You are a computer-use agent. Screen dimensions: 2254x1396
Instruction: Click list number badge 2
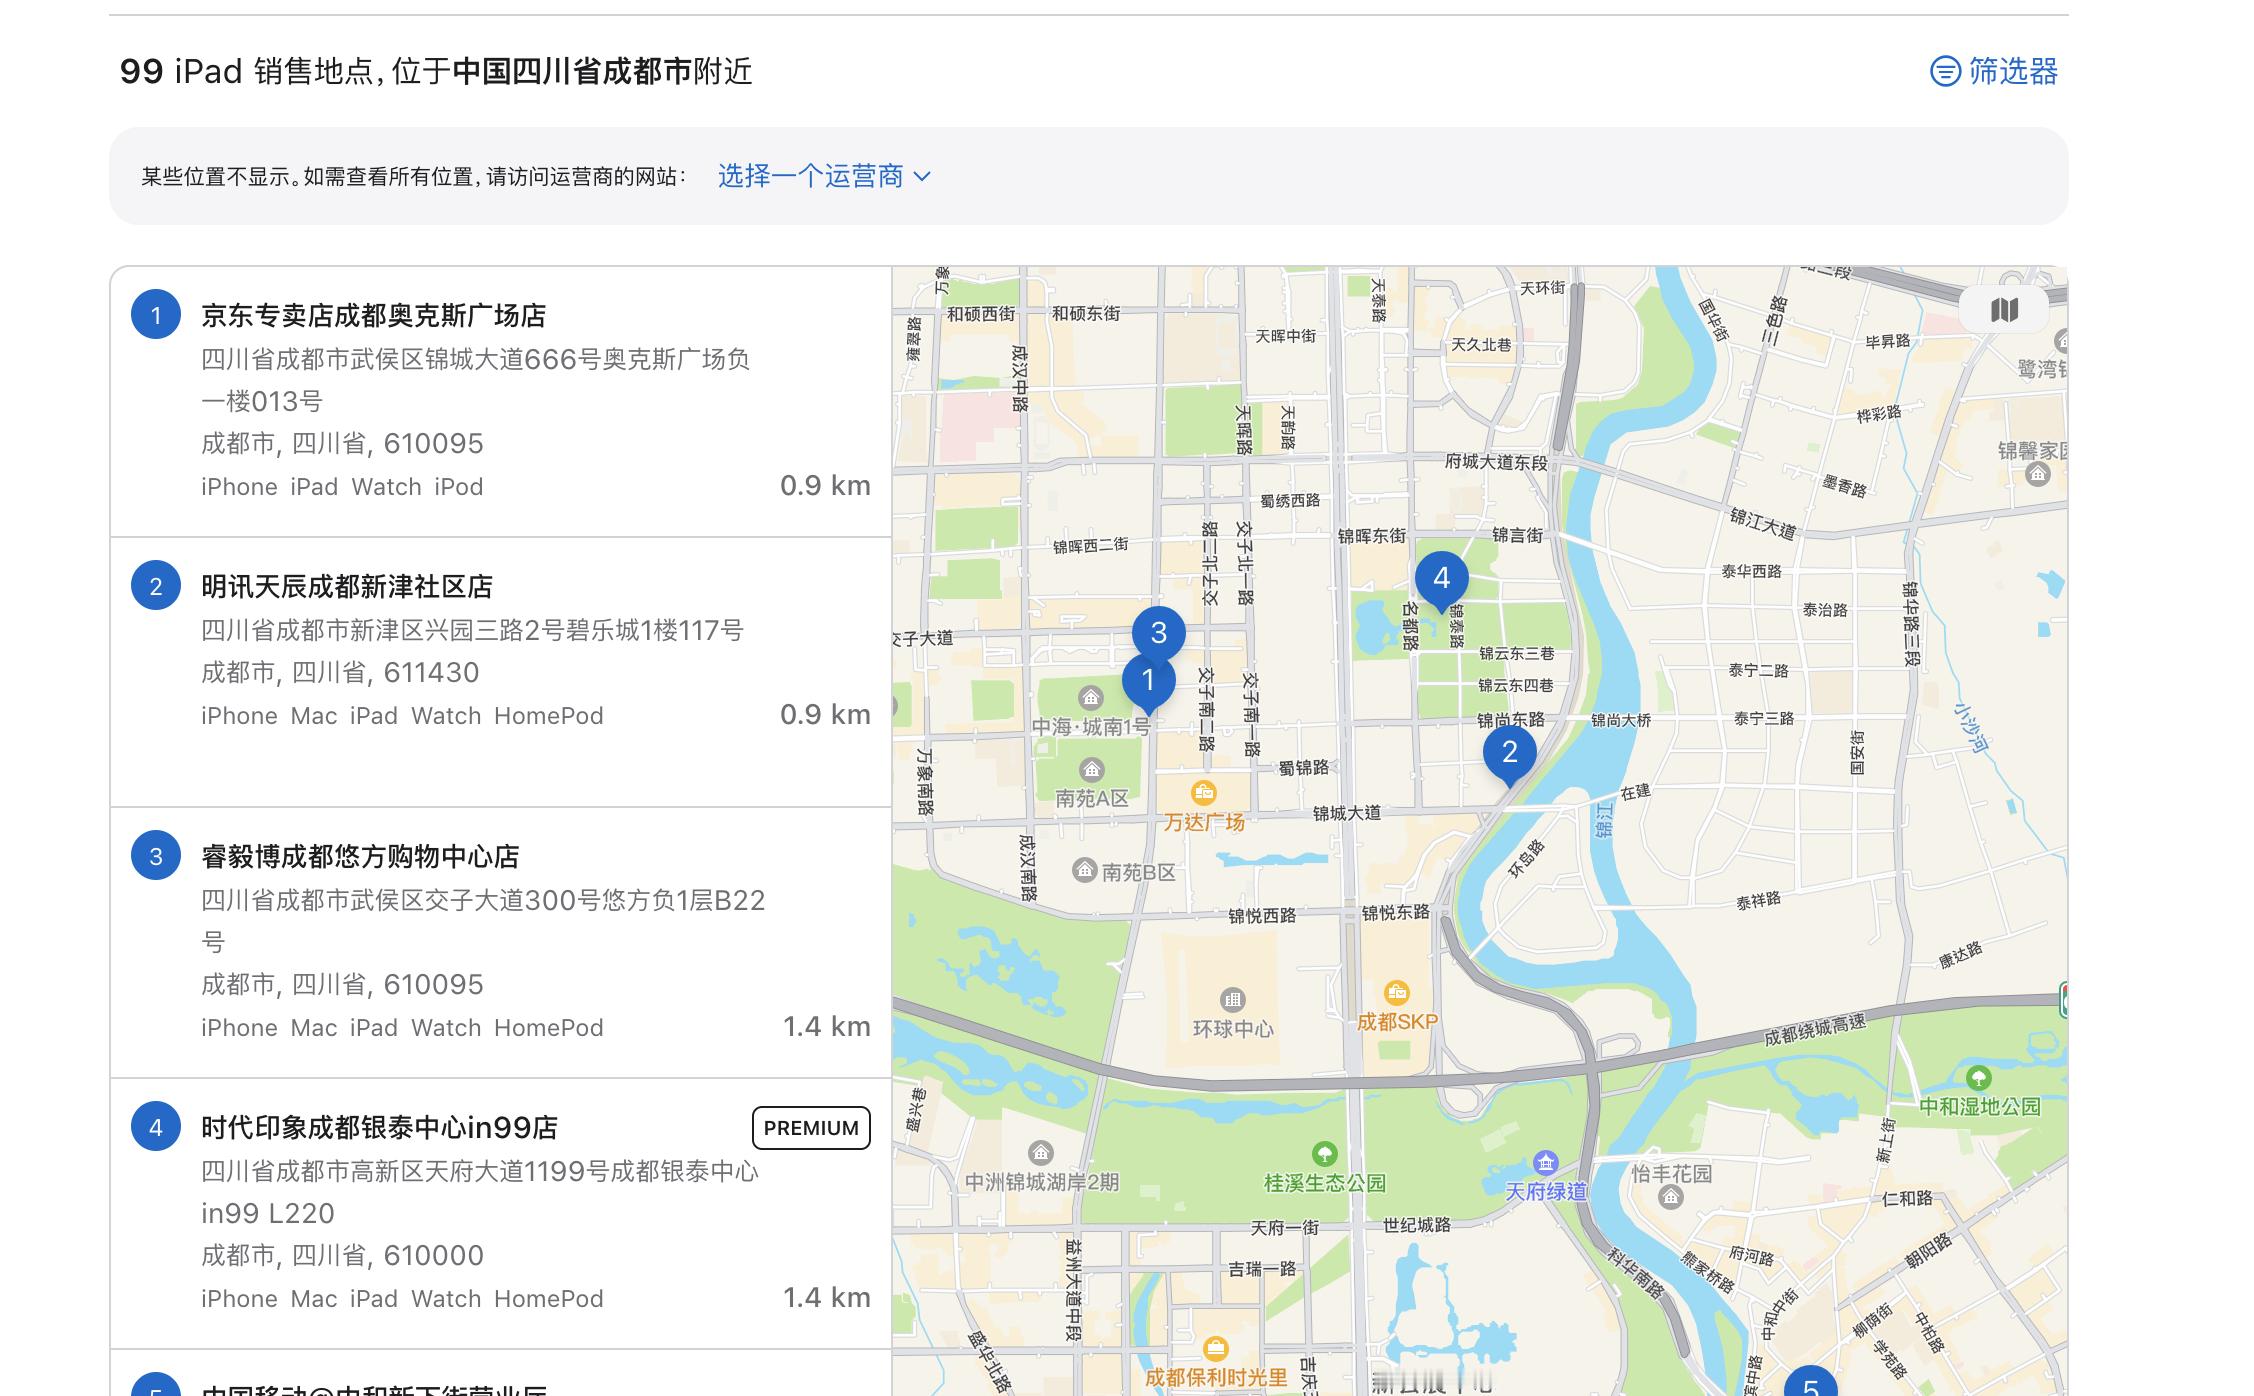click(156, 586)
